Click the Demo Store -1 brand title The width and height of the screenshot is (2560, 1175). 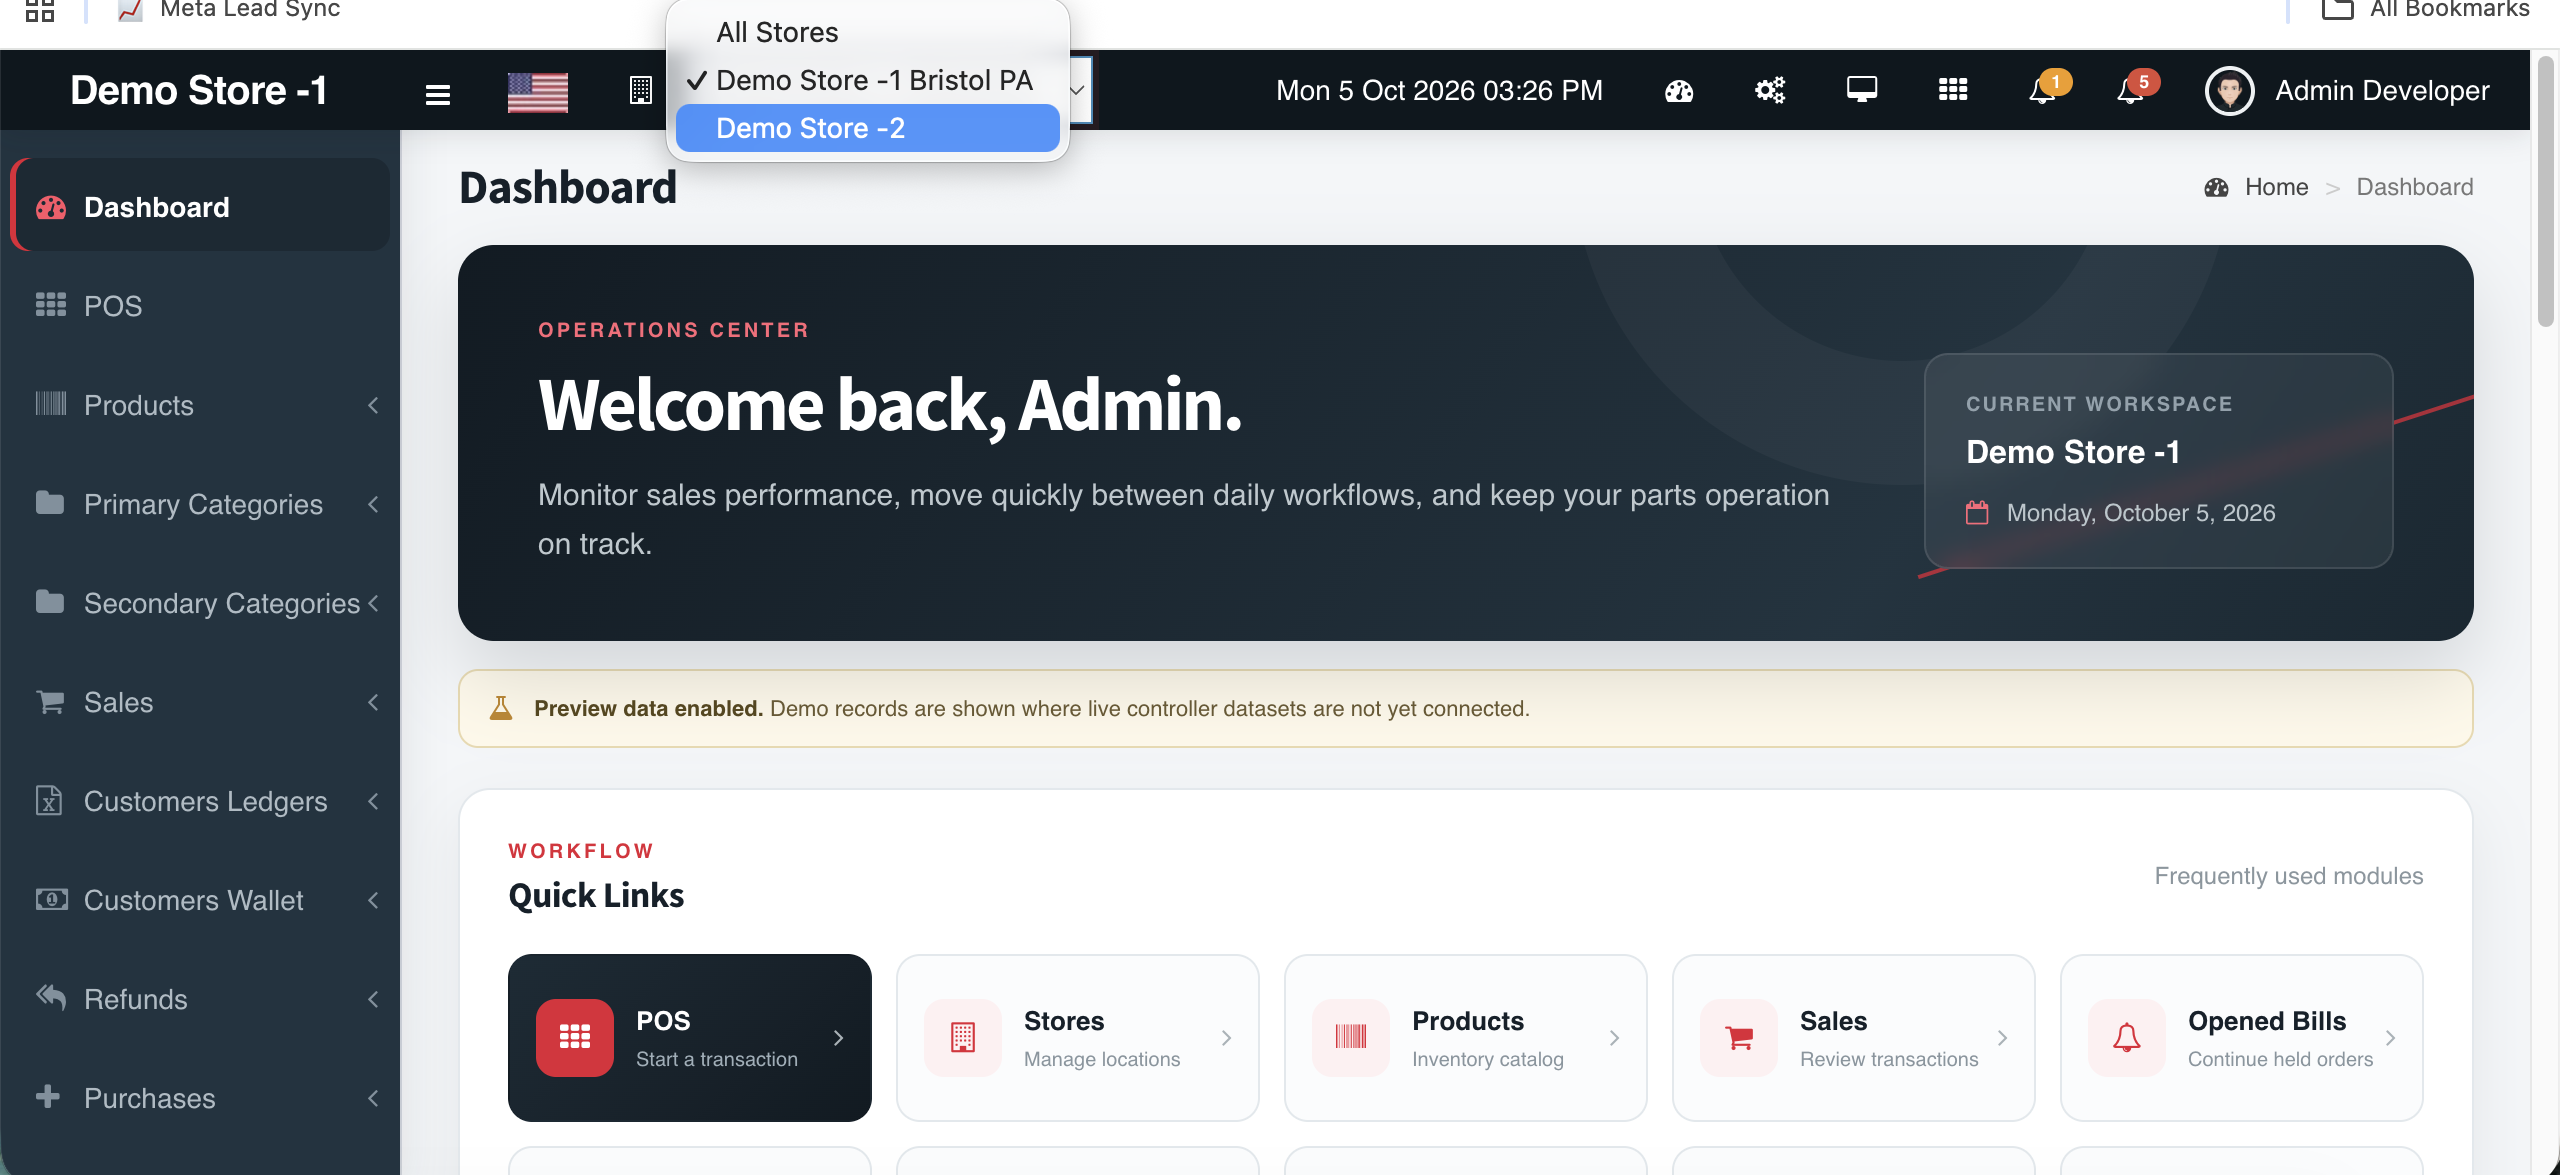coord(199,90)
